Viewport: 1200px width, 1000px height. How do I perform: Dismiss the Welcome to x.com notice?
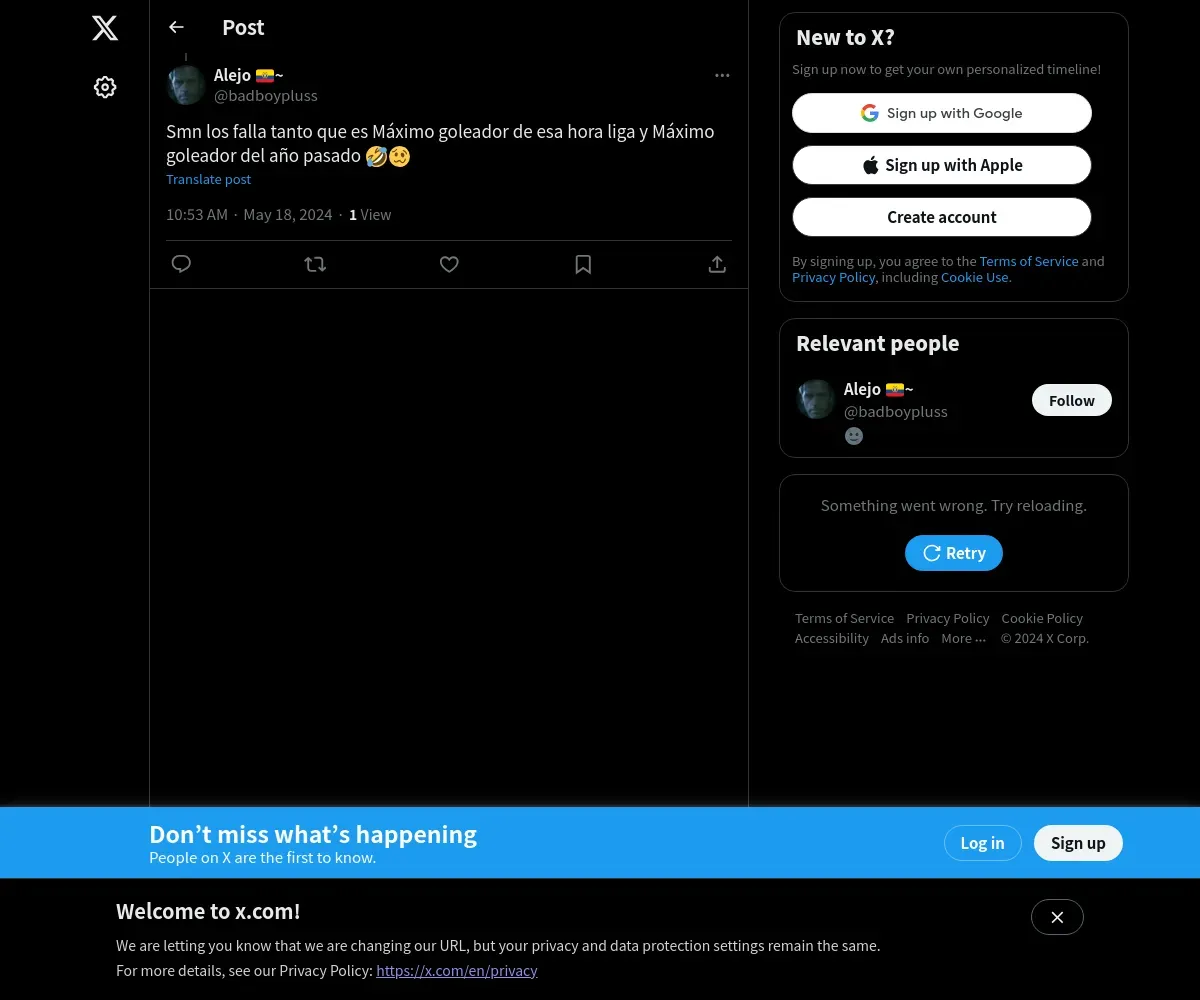pyautogui.click(x=1057, y=917)
